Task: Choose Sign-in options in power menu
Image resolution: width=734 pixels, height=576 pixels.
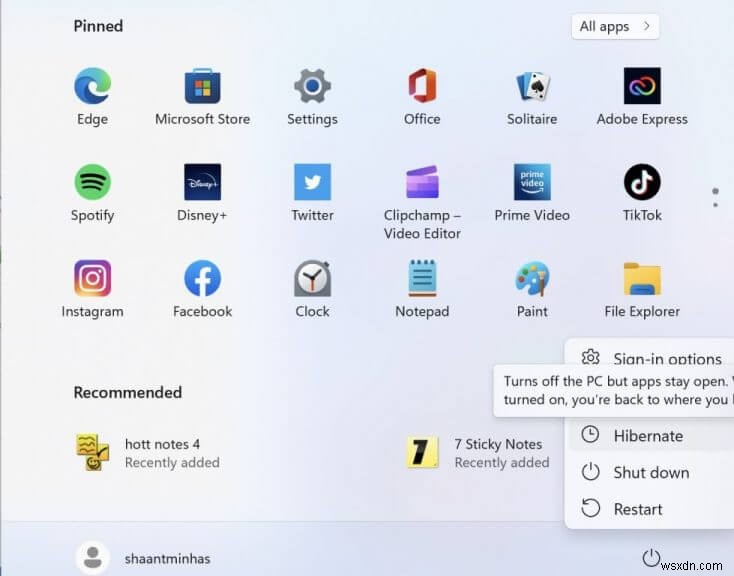Action: (x=652, y=358)
